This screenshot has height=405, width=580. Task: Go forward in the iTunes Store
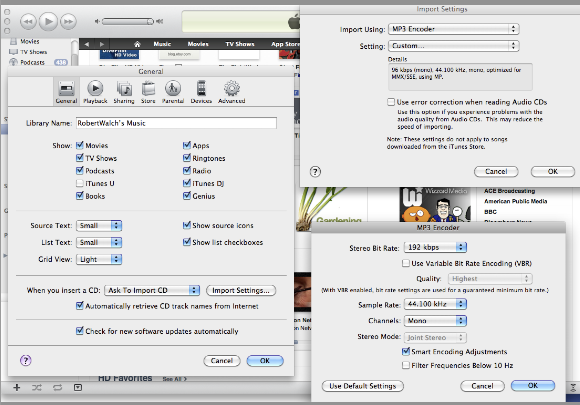pyautogui.click(x=102, y=44)
